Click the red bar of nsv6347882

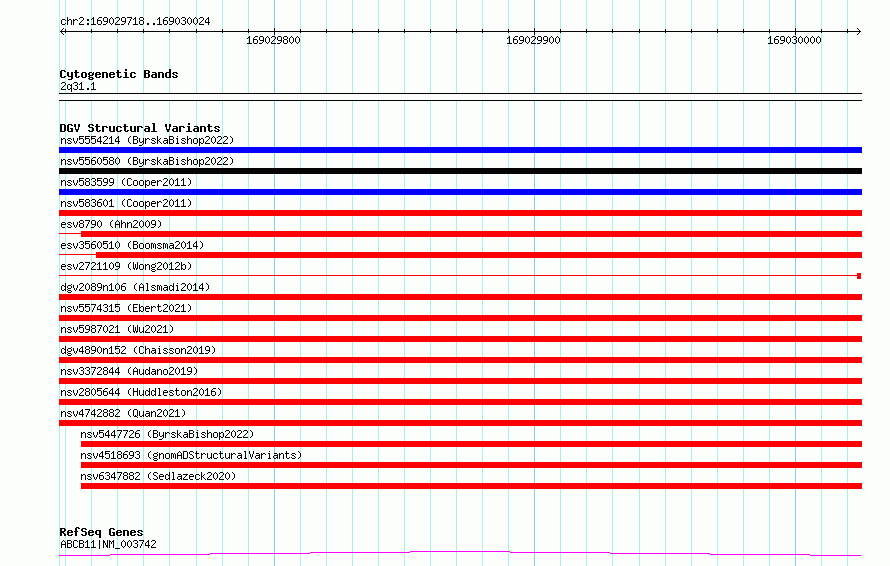pyautogui.click(x=471, y=486)
